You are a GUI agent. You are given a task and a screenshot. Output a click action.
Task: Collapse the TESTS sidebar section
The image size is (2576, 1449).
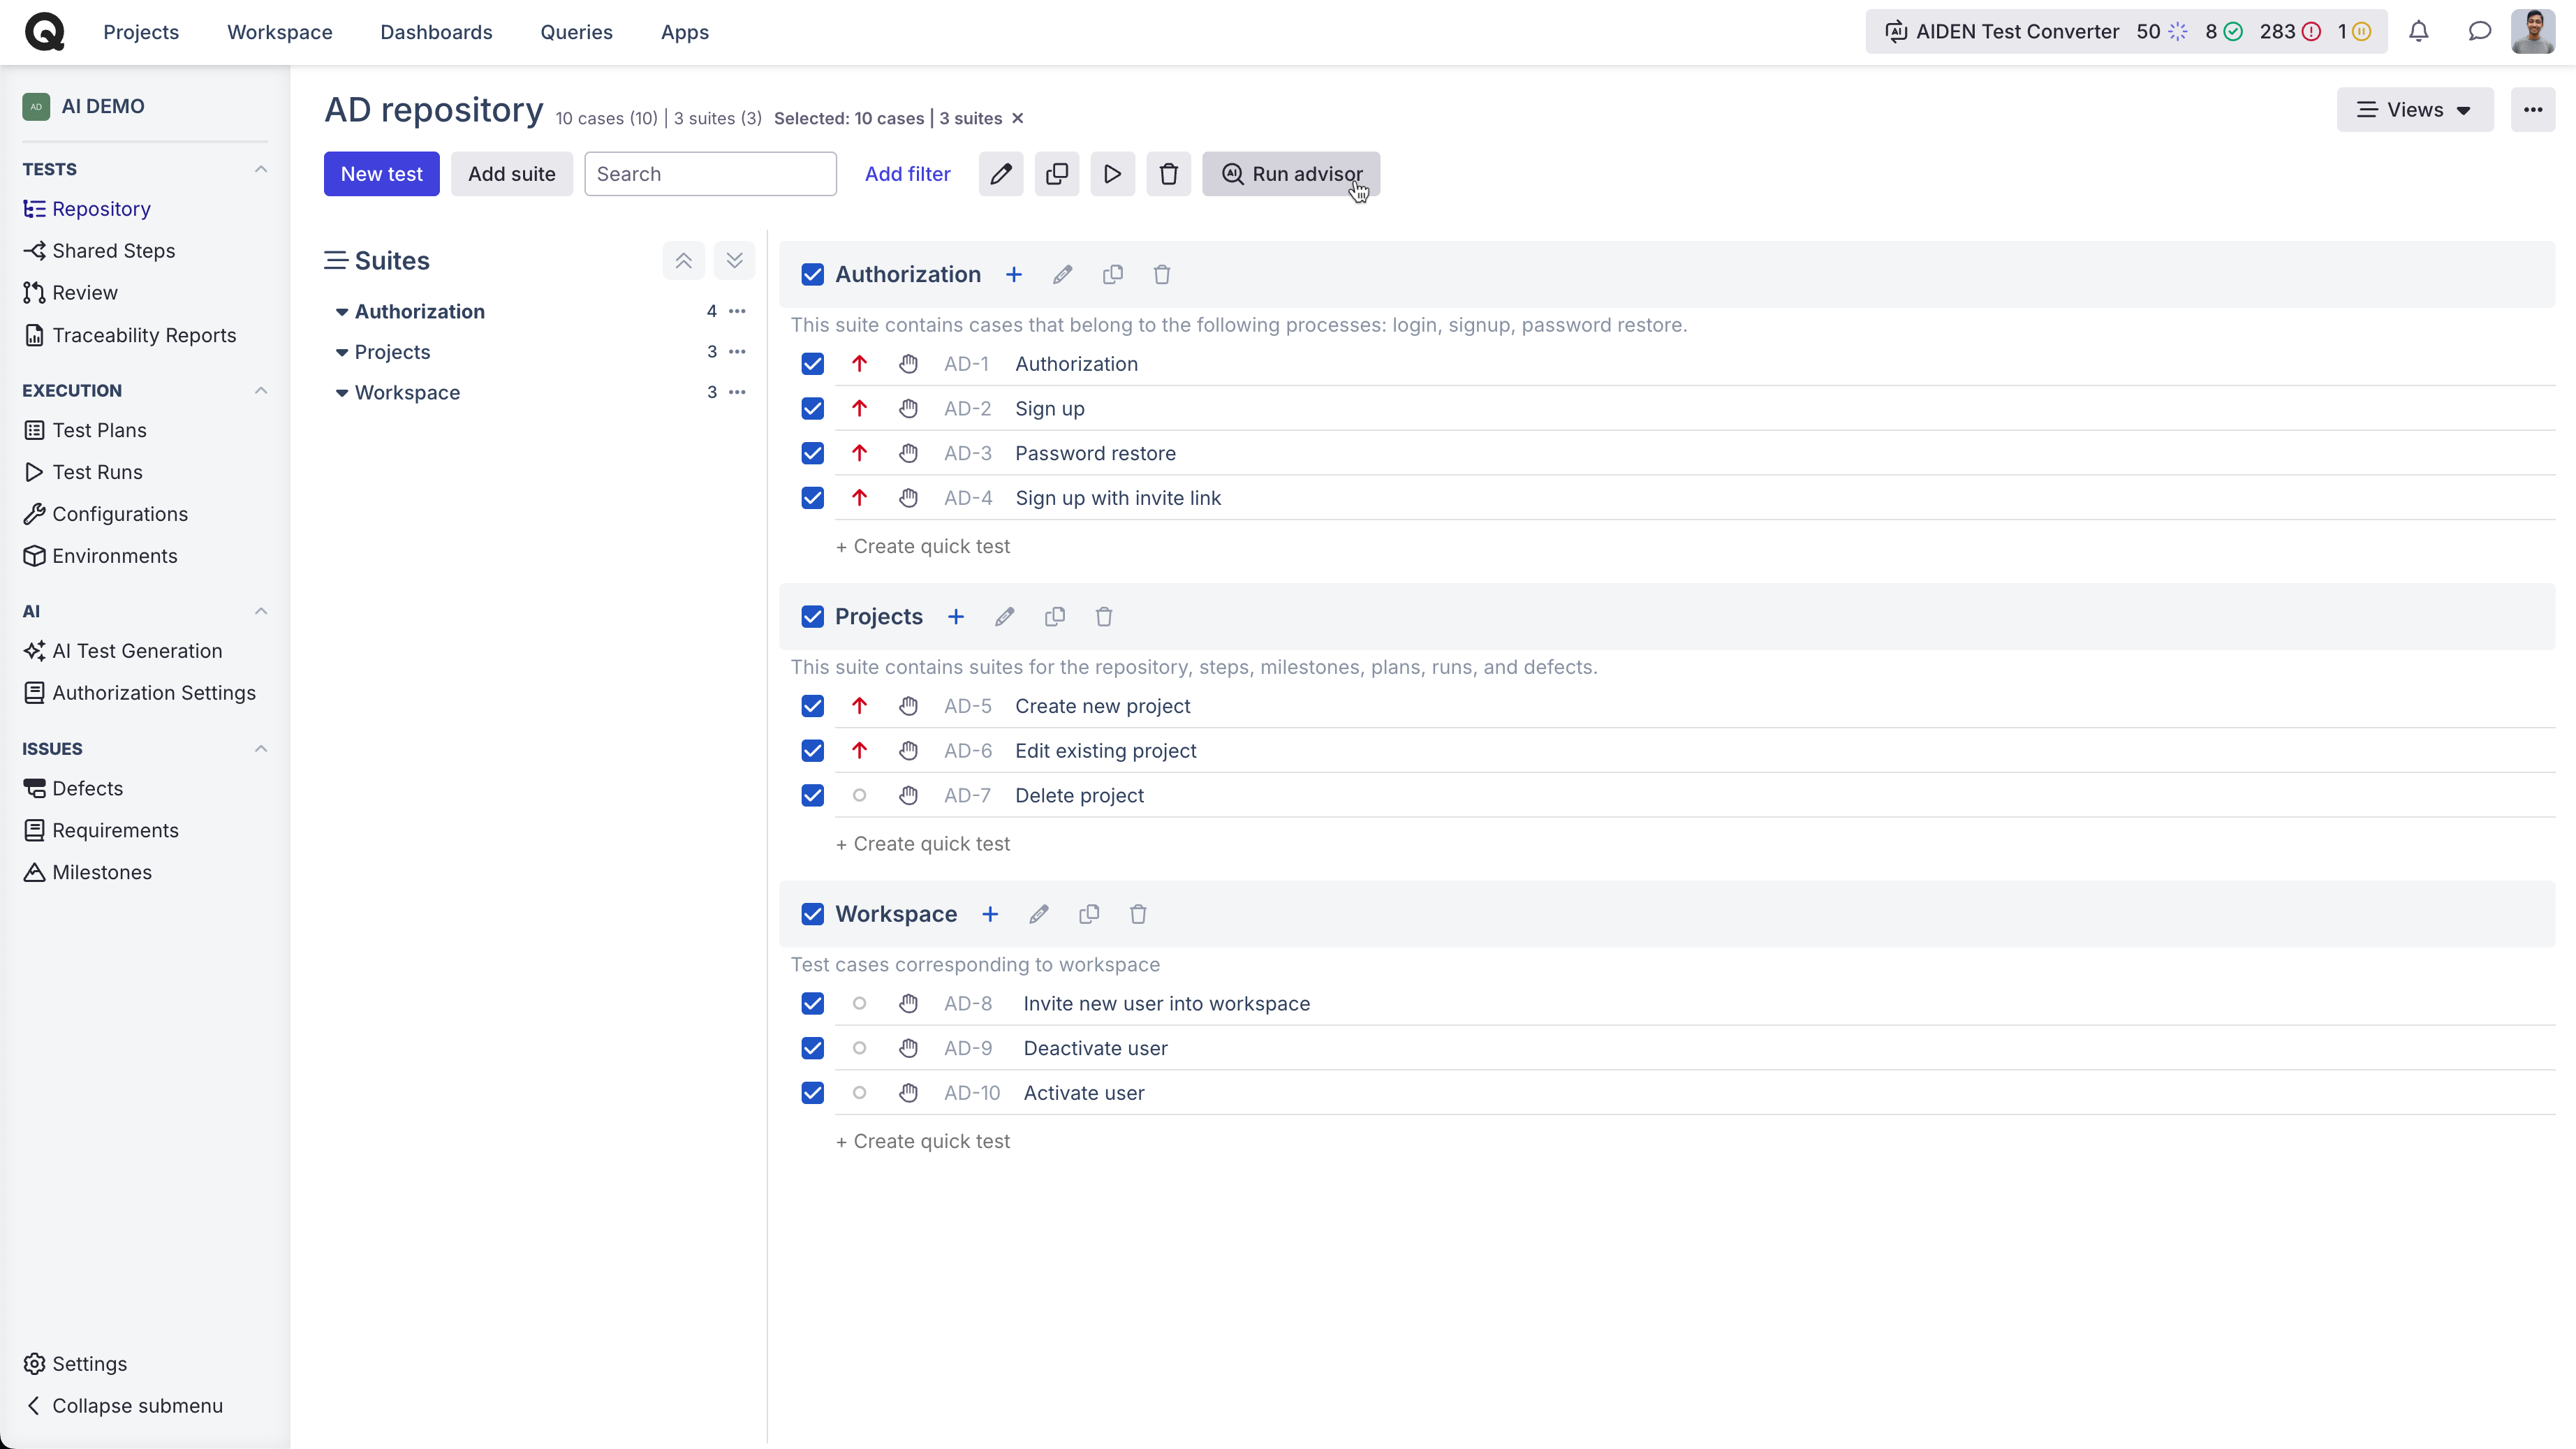261,169
